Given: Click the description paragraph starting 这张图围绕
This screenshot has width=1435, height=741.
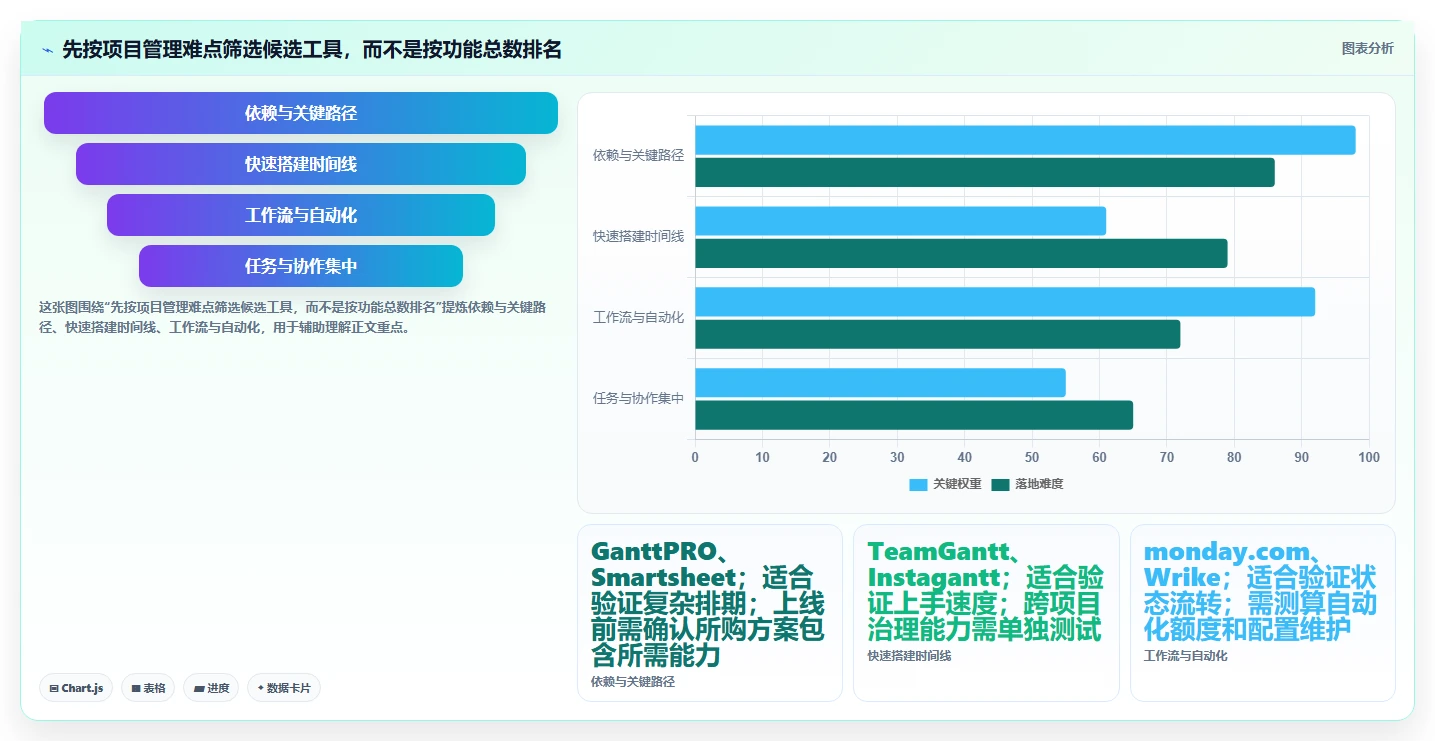Looking at the screenshot, I should (x=292, y=317).
